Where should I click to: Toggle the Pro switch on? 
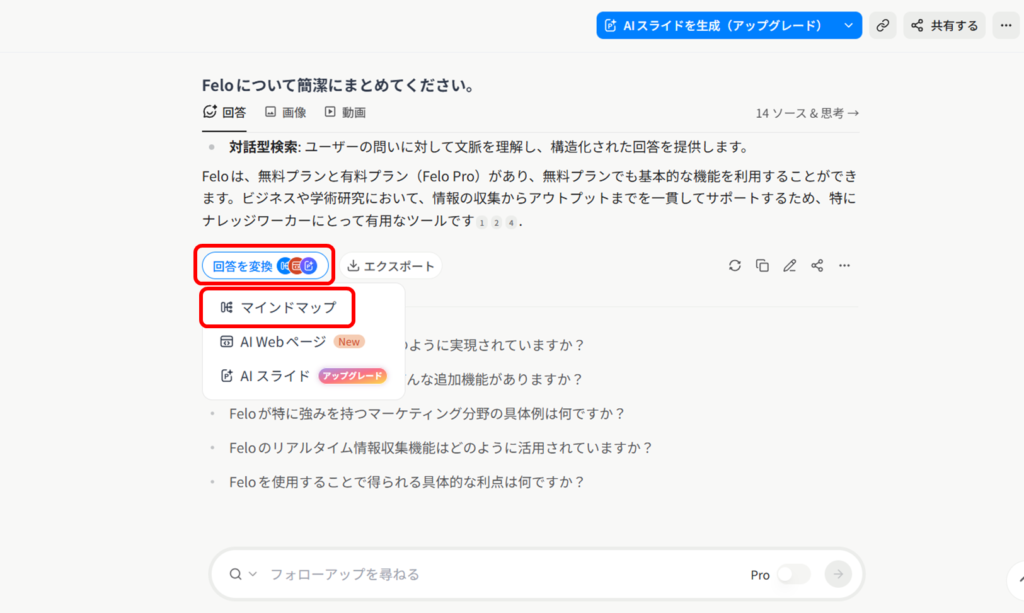[793, 574]
